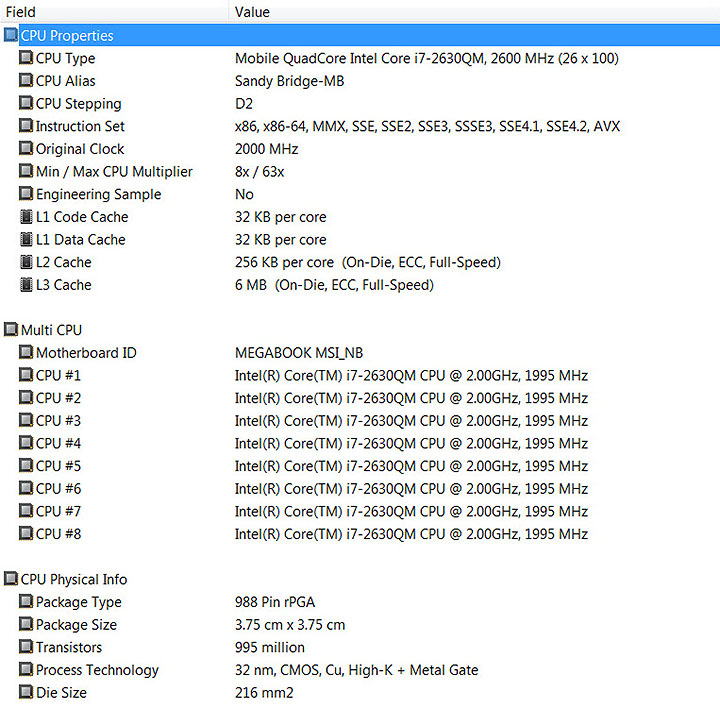Select the 'x86, x86-64, MMX, SSE' instruction value
Viewport: 720px width, 708px height.
click(x=428, y=126)
